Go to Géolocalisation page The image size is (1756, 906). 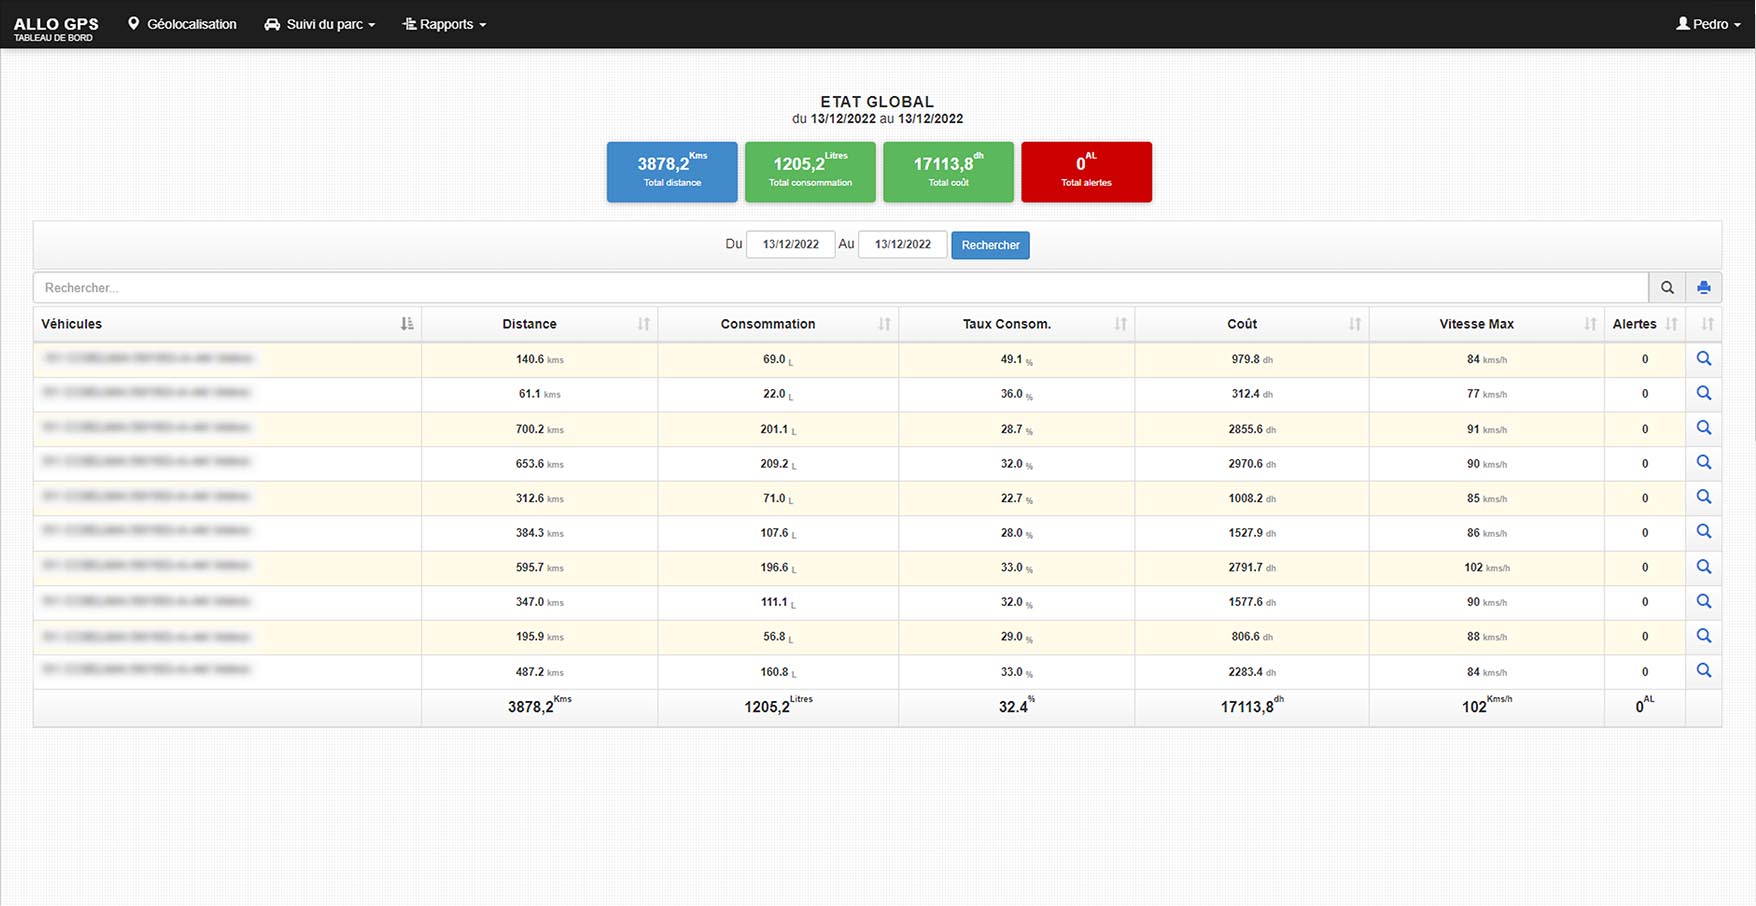(182, 24)
